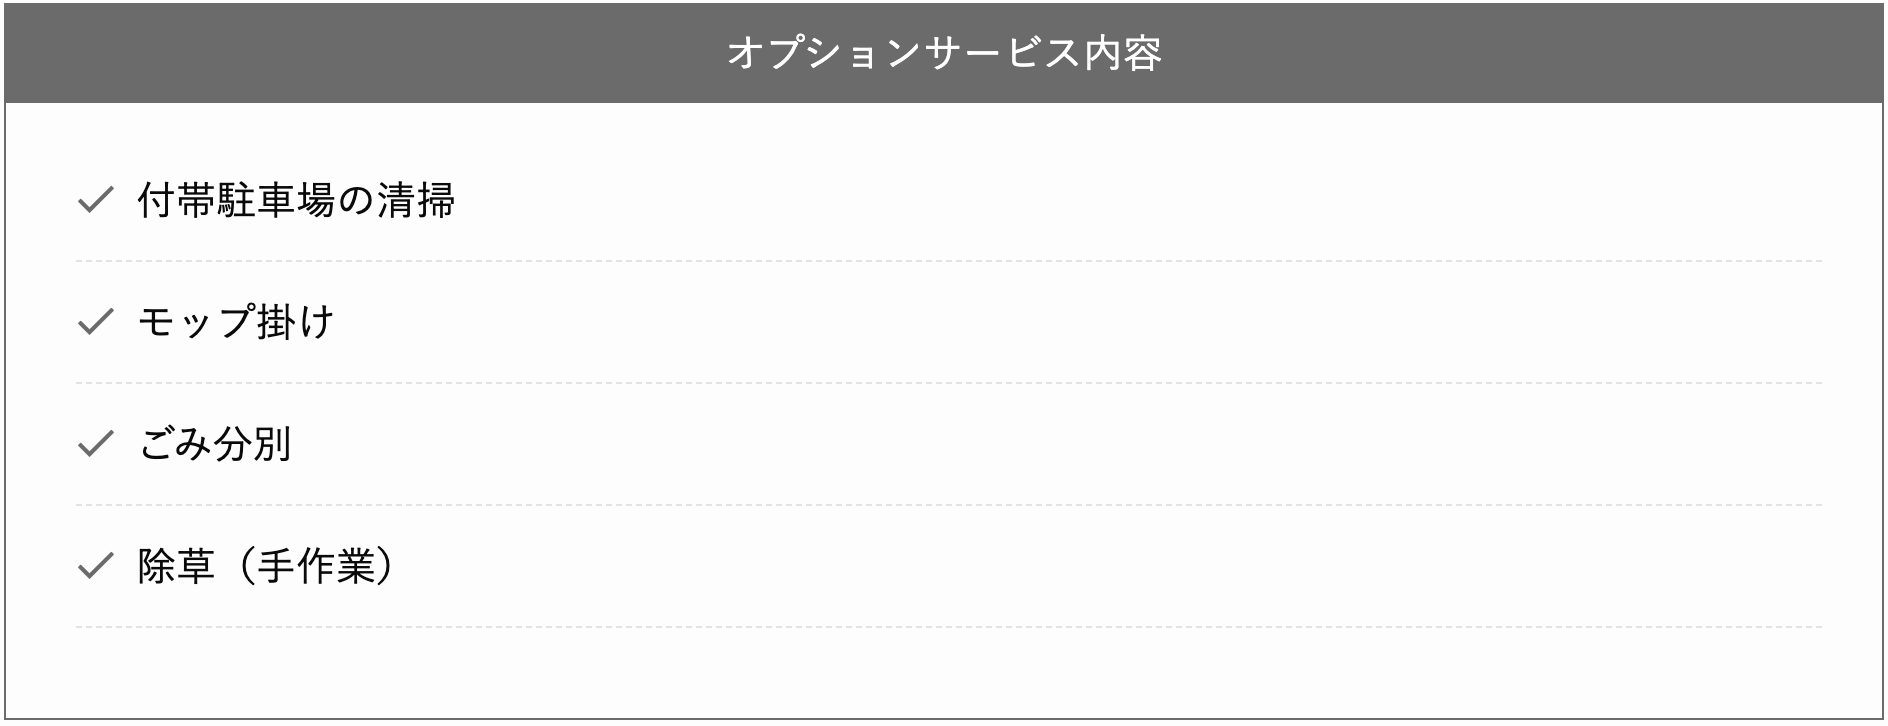This screenshot has height=726, width=1888.
Task: Click the word 分別 in the third item
Action: tap(254, 444)
